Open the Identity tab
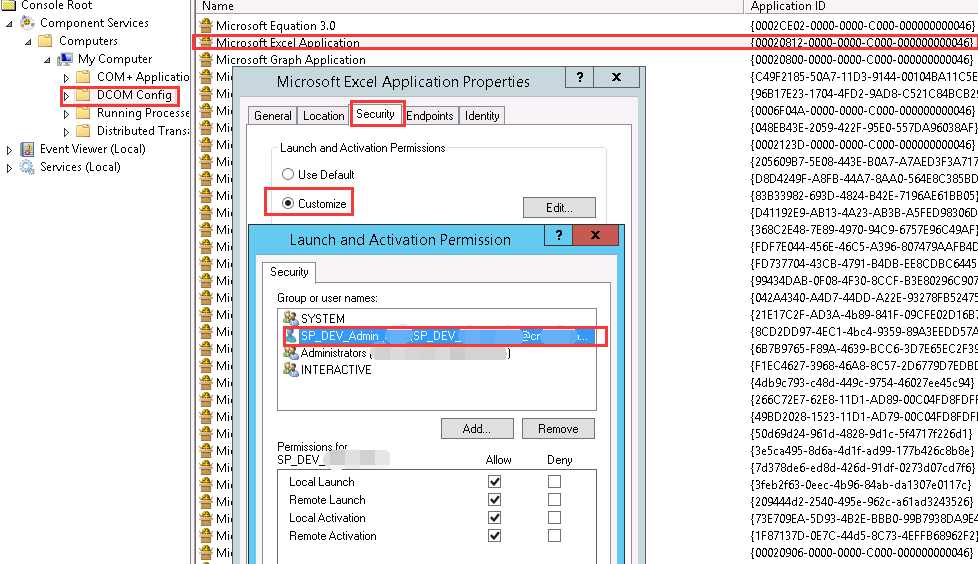 (x=482, y=115)
